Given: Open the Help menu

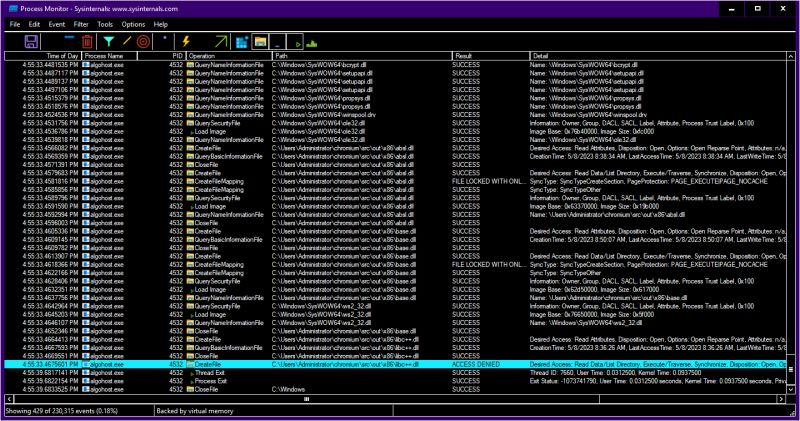Looking at the screenshot, I should coord(160,24).
